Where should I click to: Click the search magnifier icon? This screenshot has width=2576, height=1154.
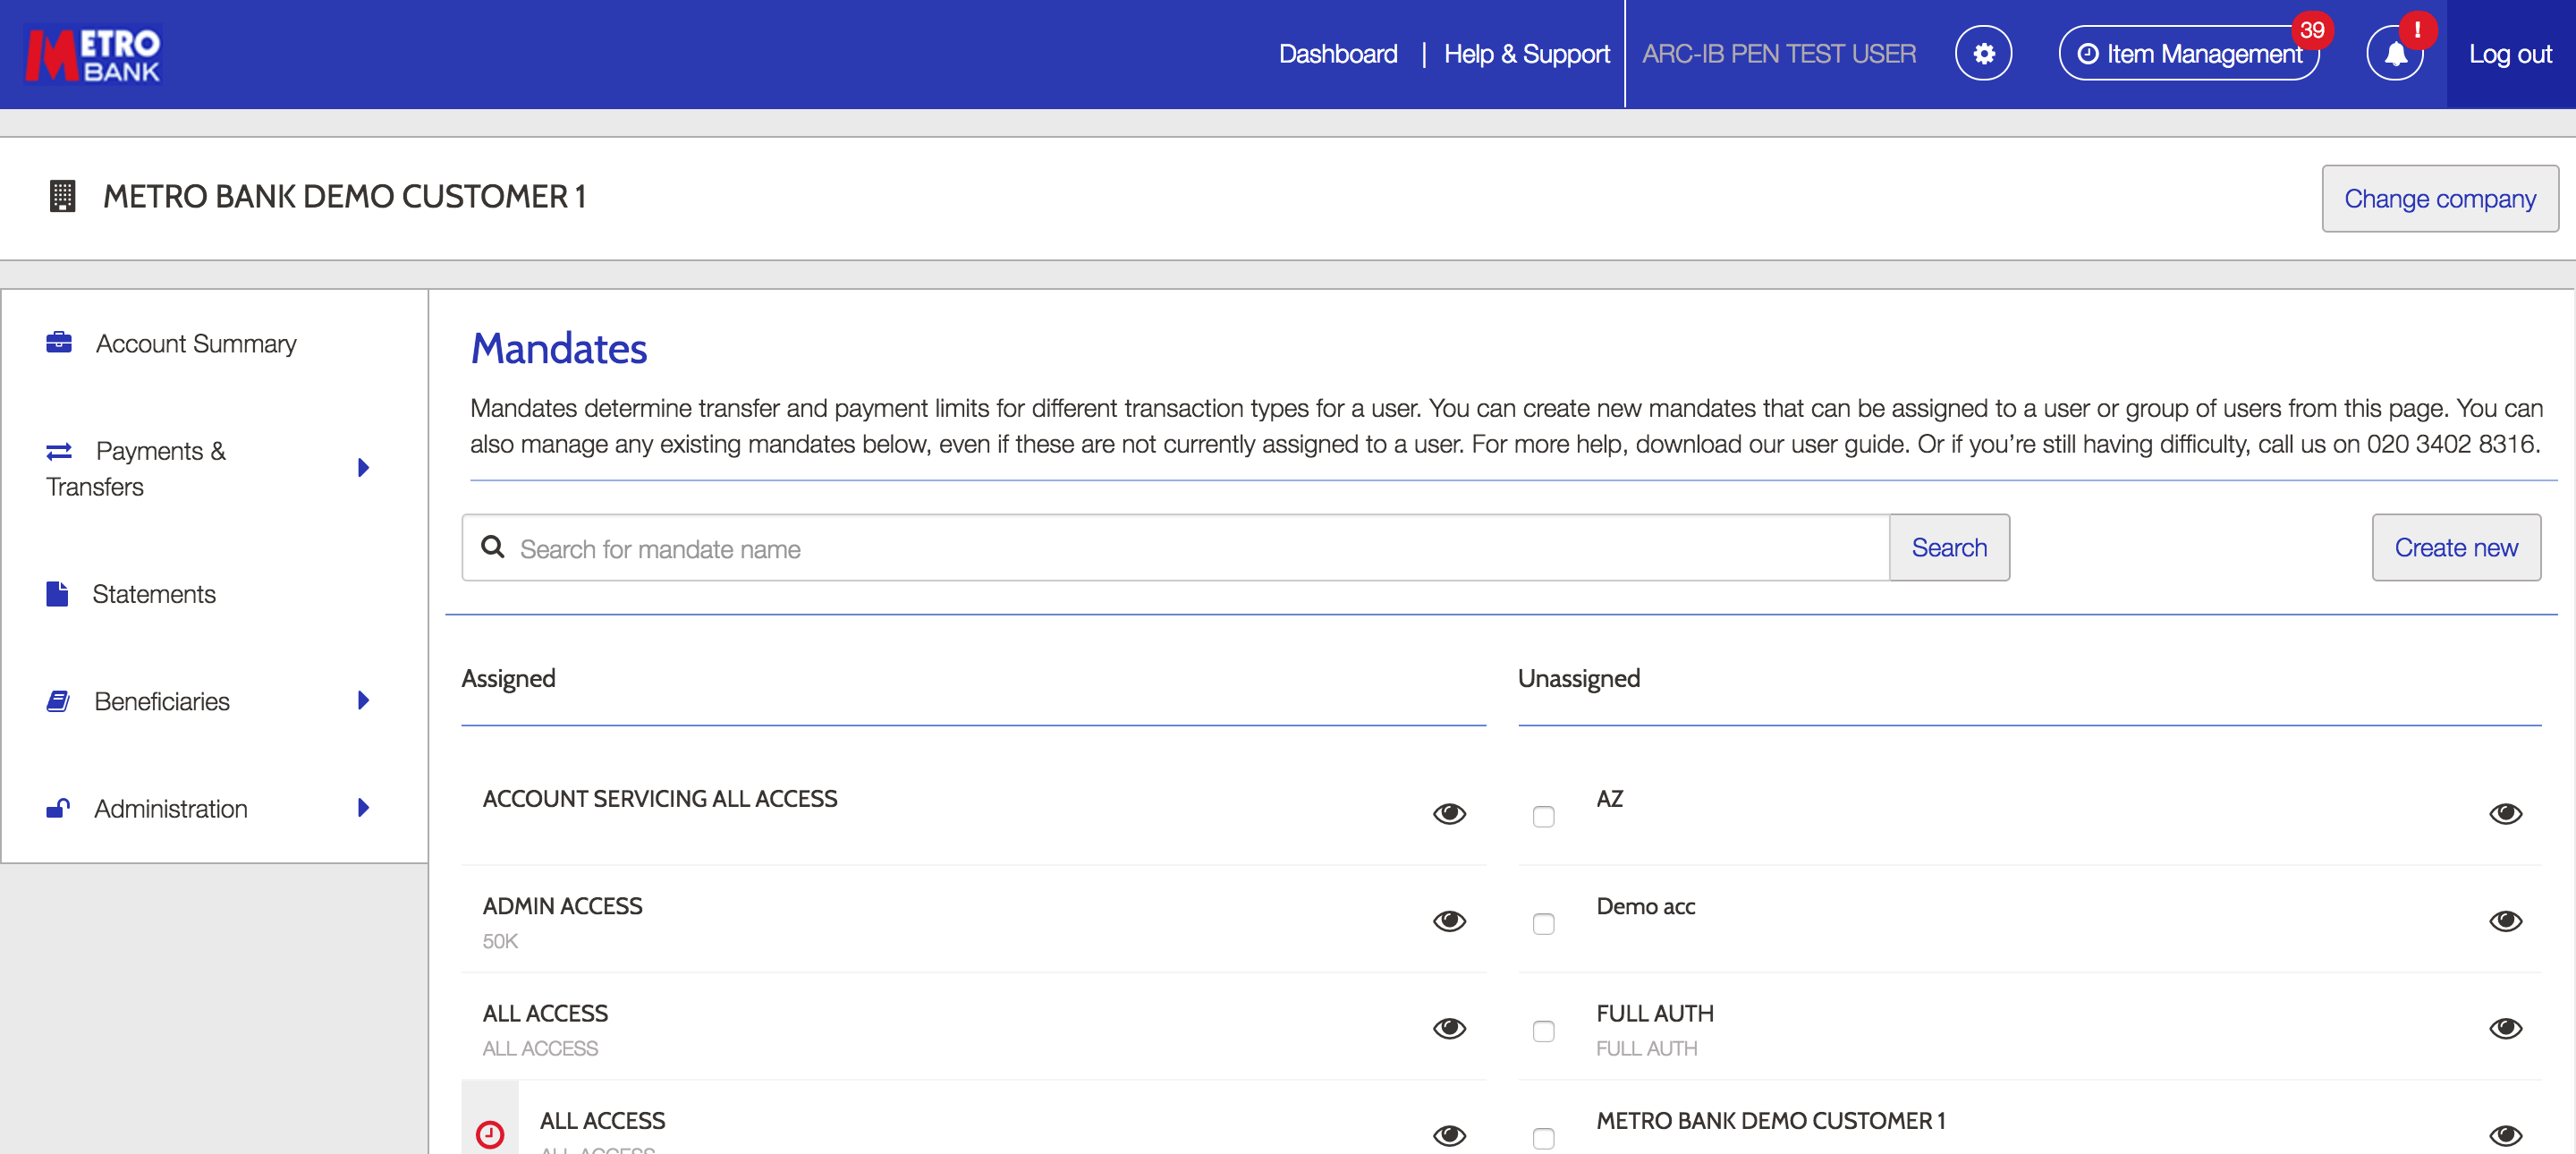click(493, 547)
